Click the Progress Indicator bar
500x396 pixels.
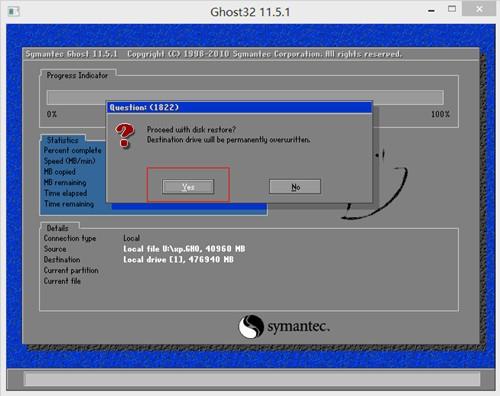point(245,97)
